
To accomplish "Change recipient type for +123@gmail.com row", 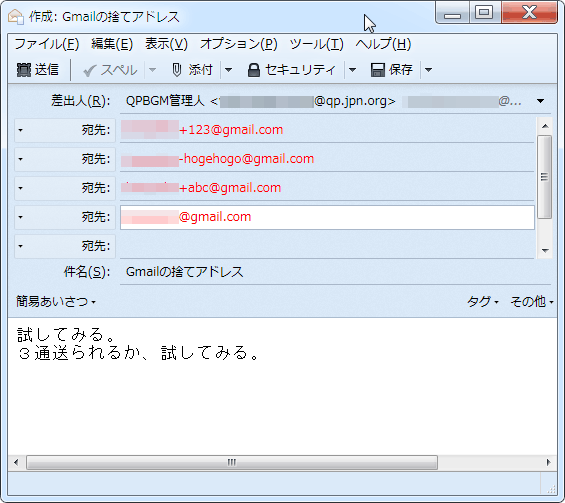I will 65,130.
